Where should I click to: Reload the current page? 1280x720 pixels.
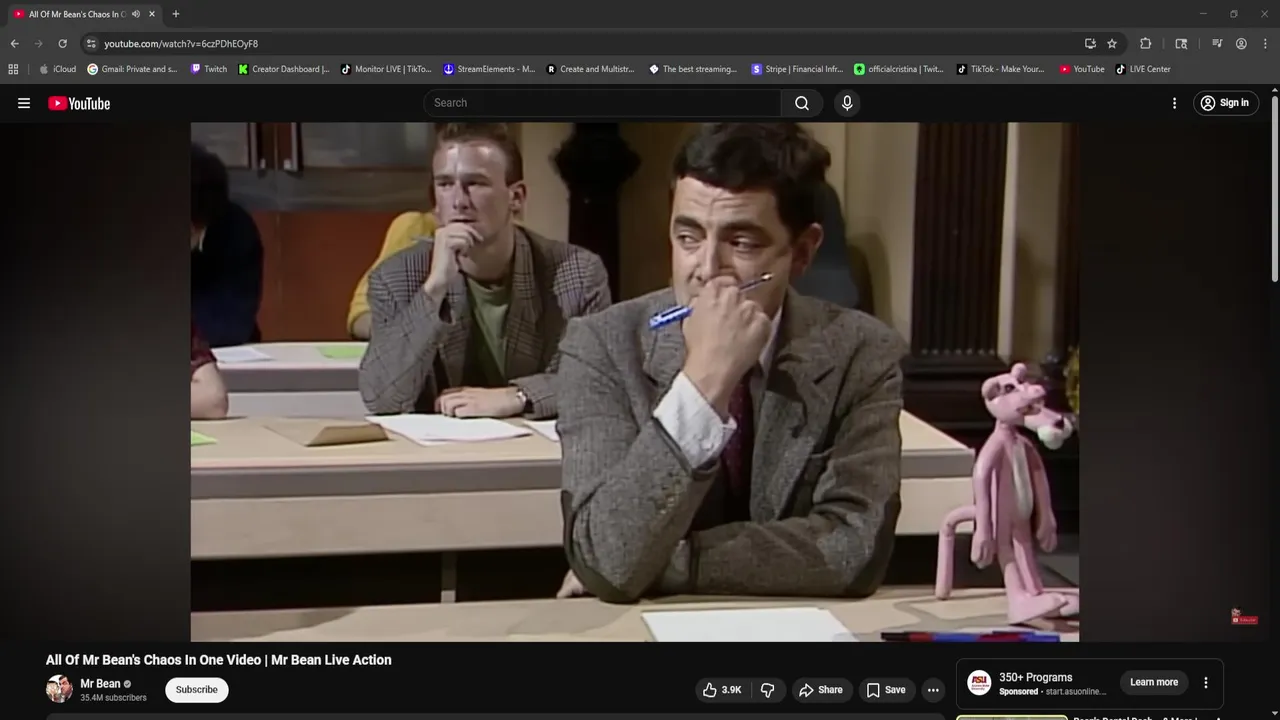(x=62, y=44)
